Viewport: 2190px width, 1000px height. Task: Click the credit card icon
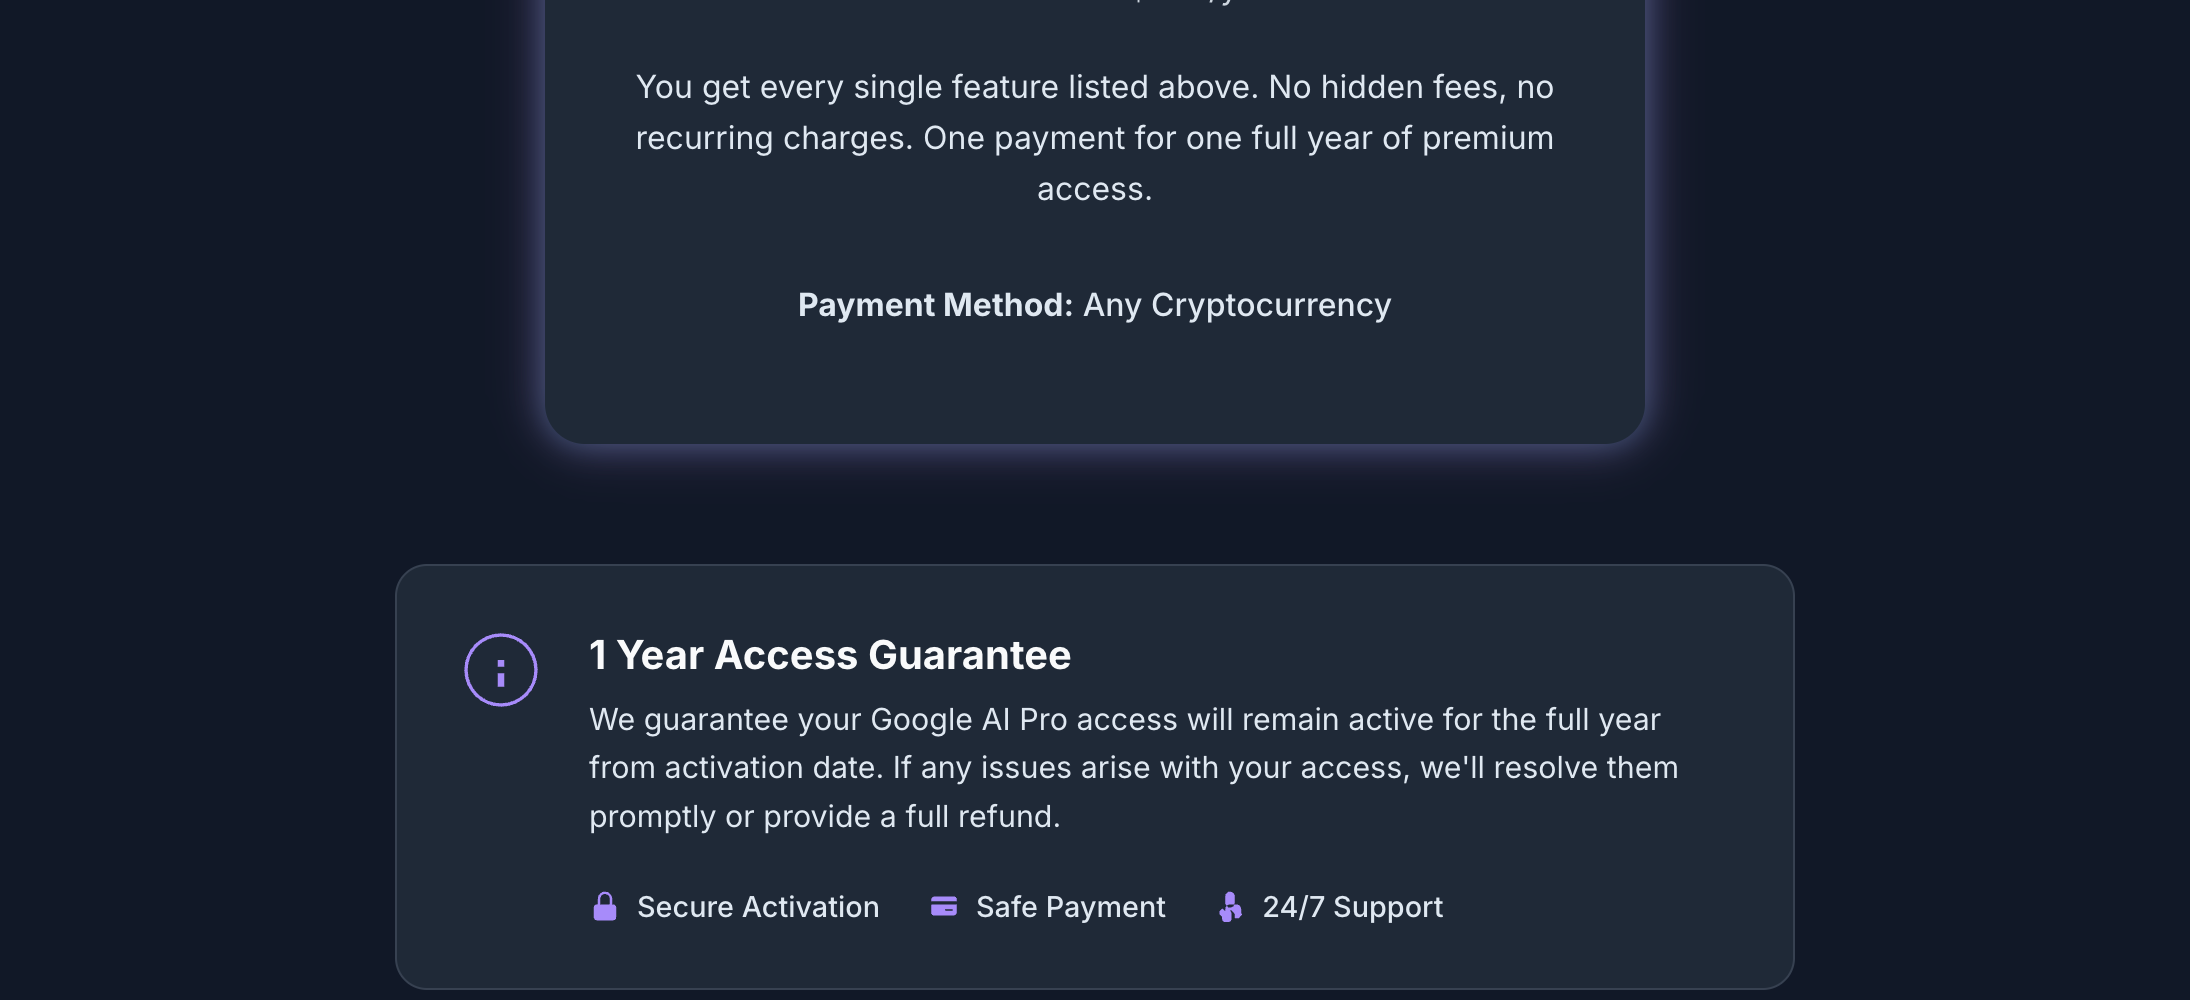(x=944, y=906)
